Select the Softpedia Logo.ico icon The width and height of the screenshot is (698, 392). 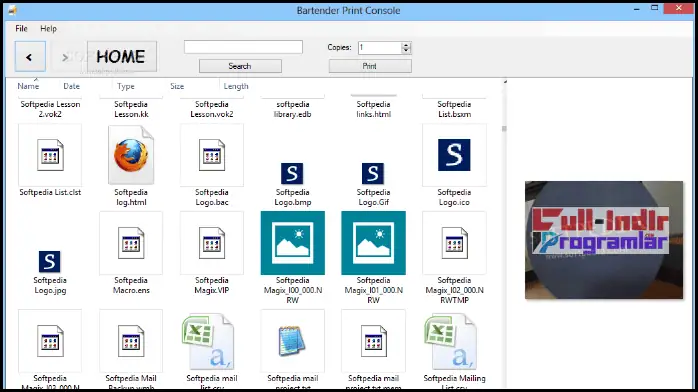coord(454,155)
